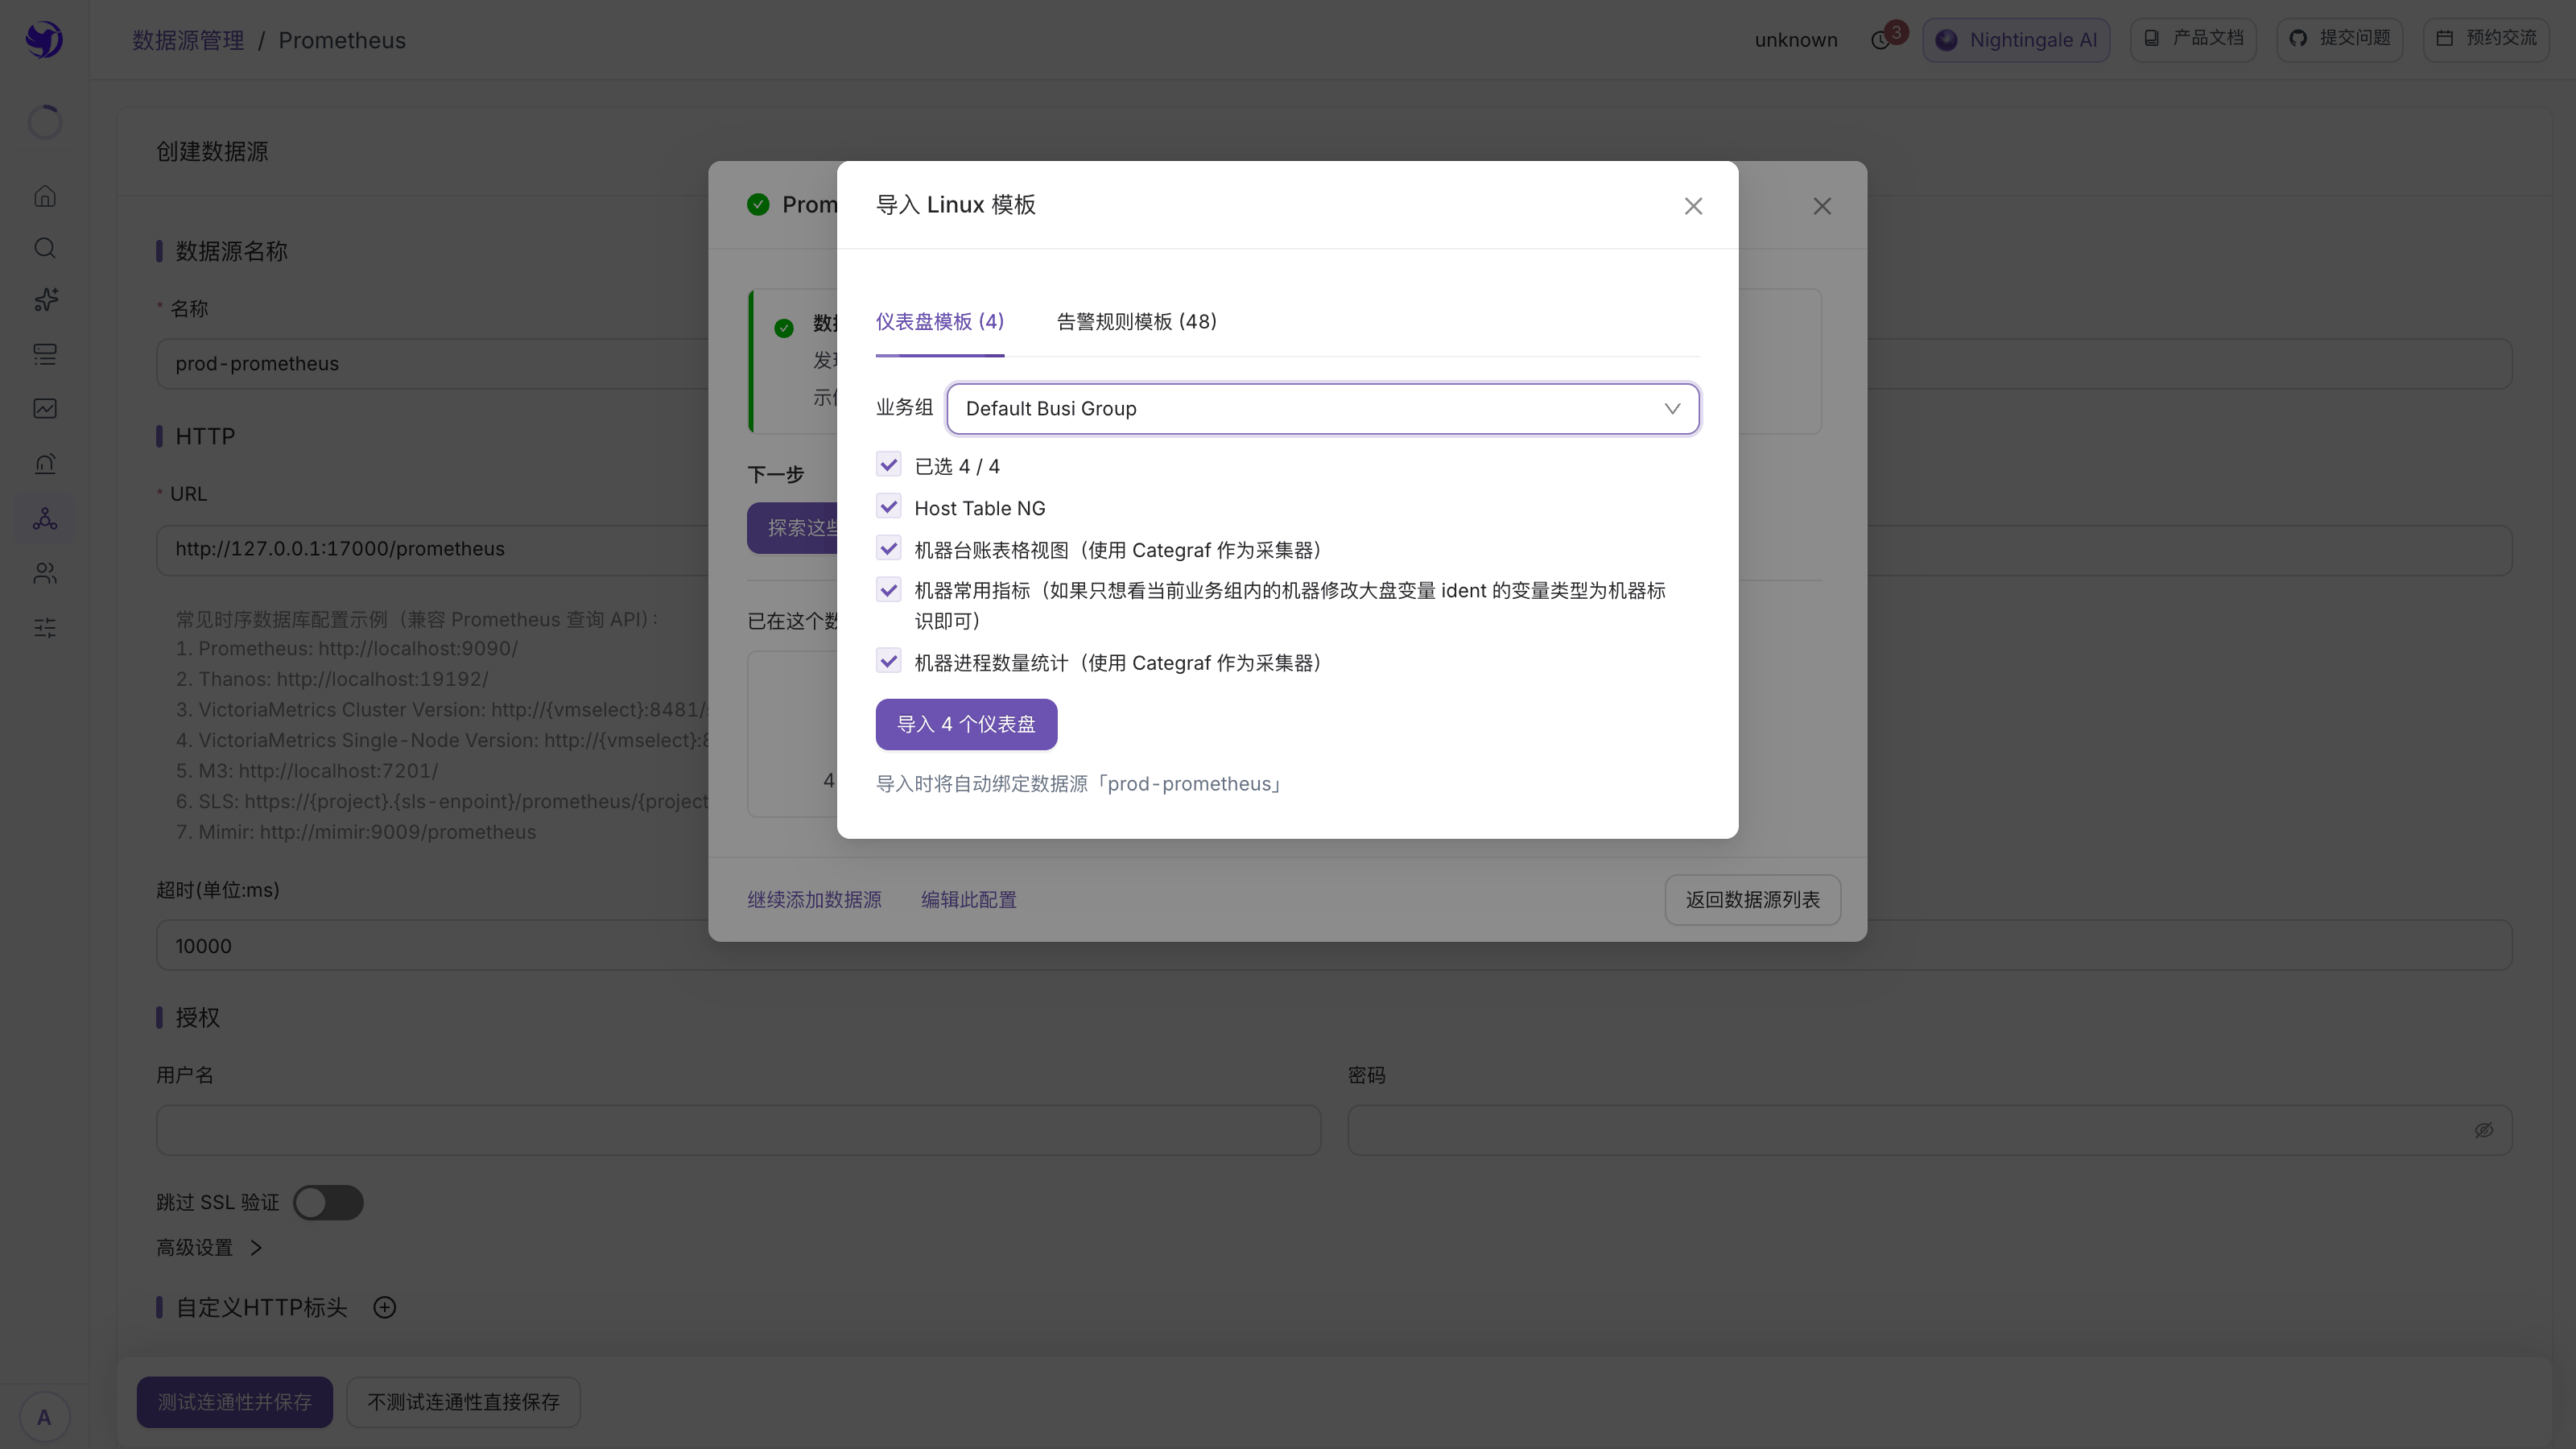
Task: Uncheck 机器台账表格视图 checkbox
Action: click(x=889, y=549)
